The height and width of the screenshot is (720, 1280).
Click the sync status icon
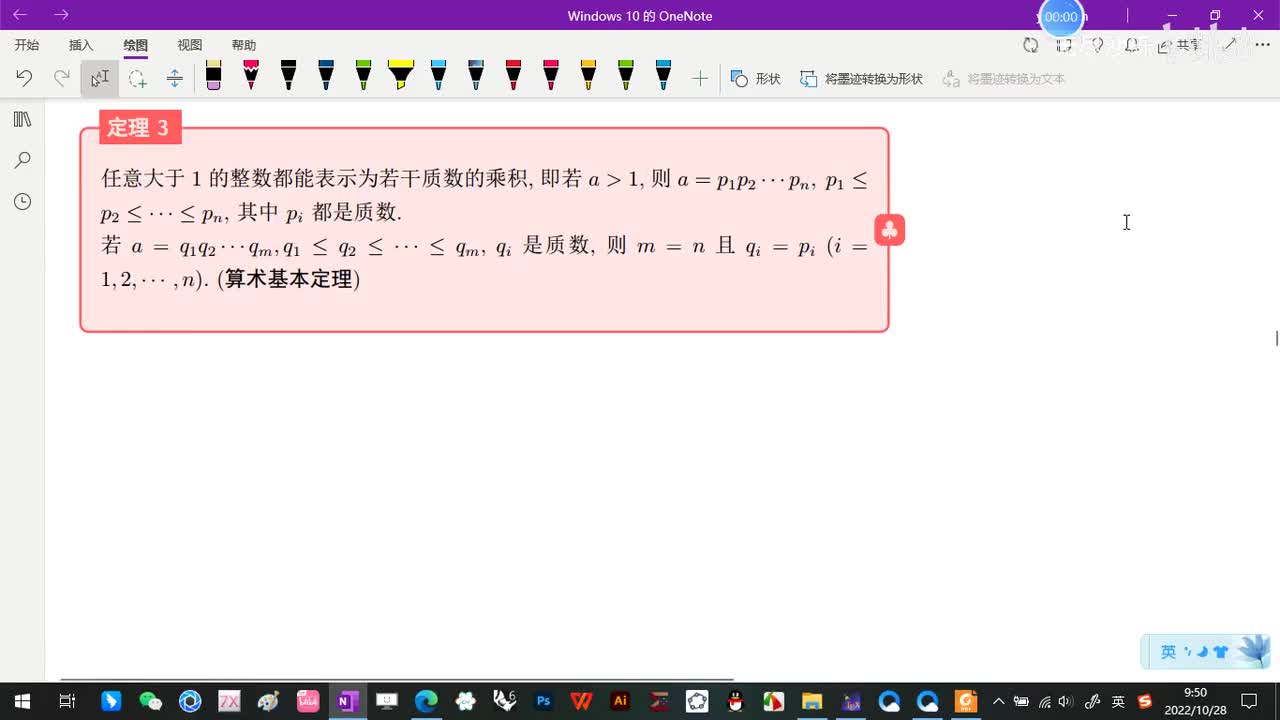(x=1030, y=45)
